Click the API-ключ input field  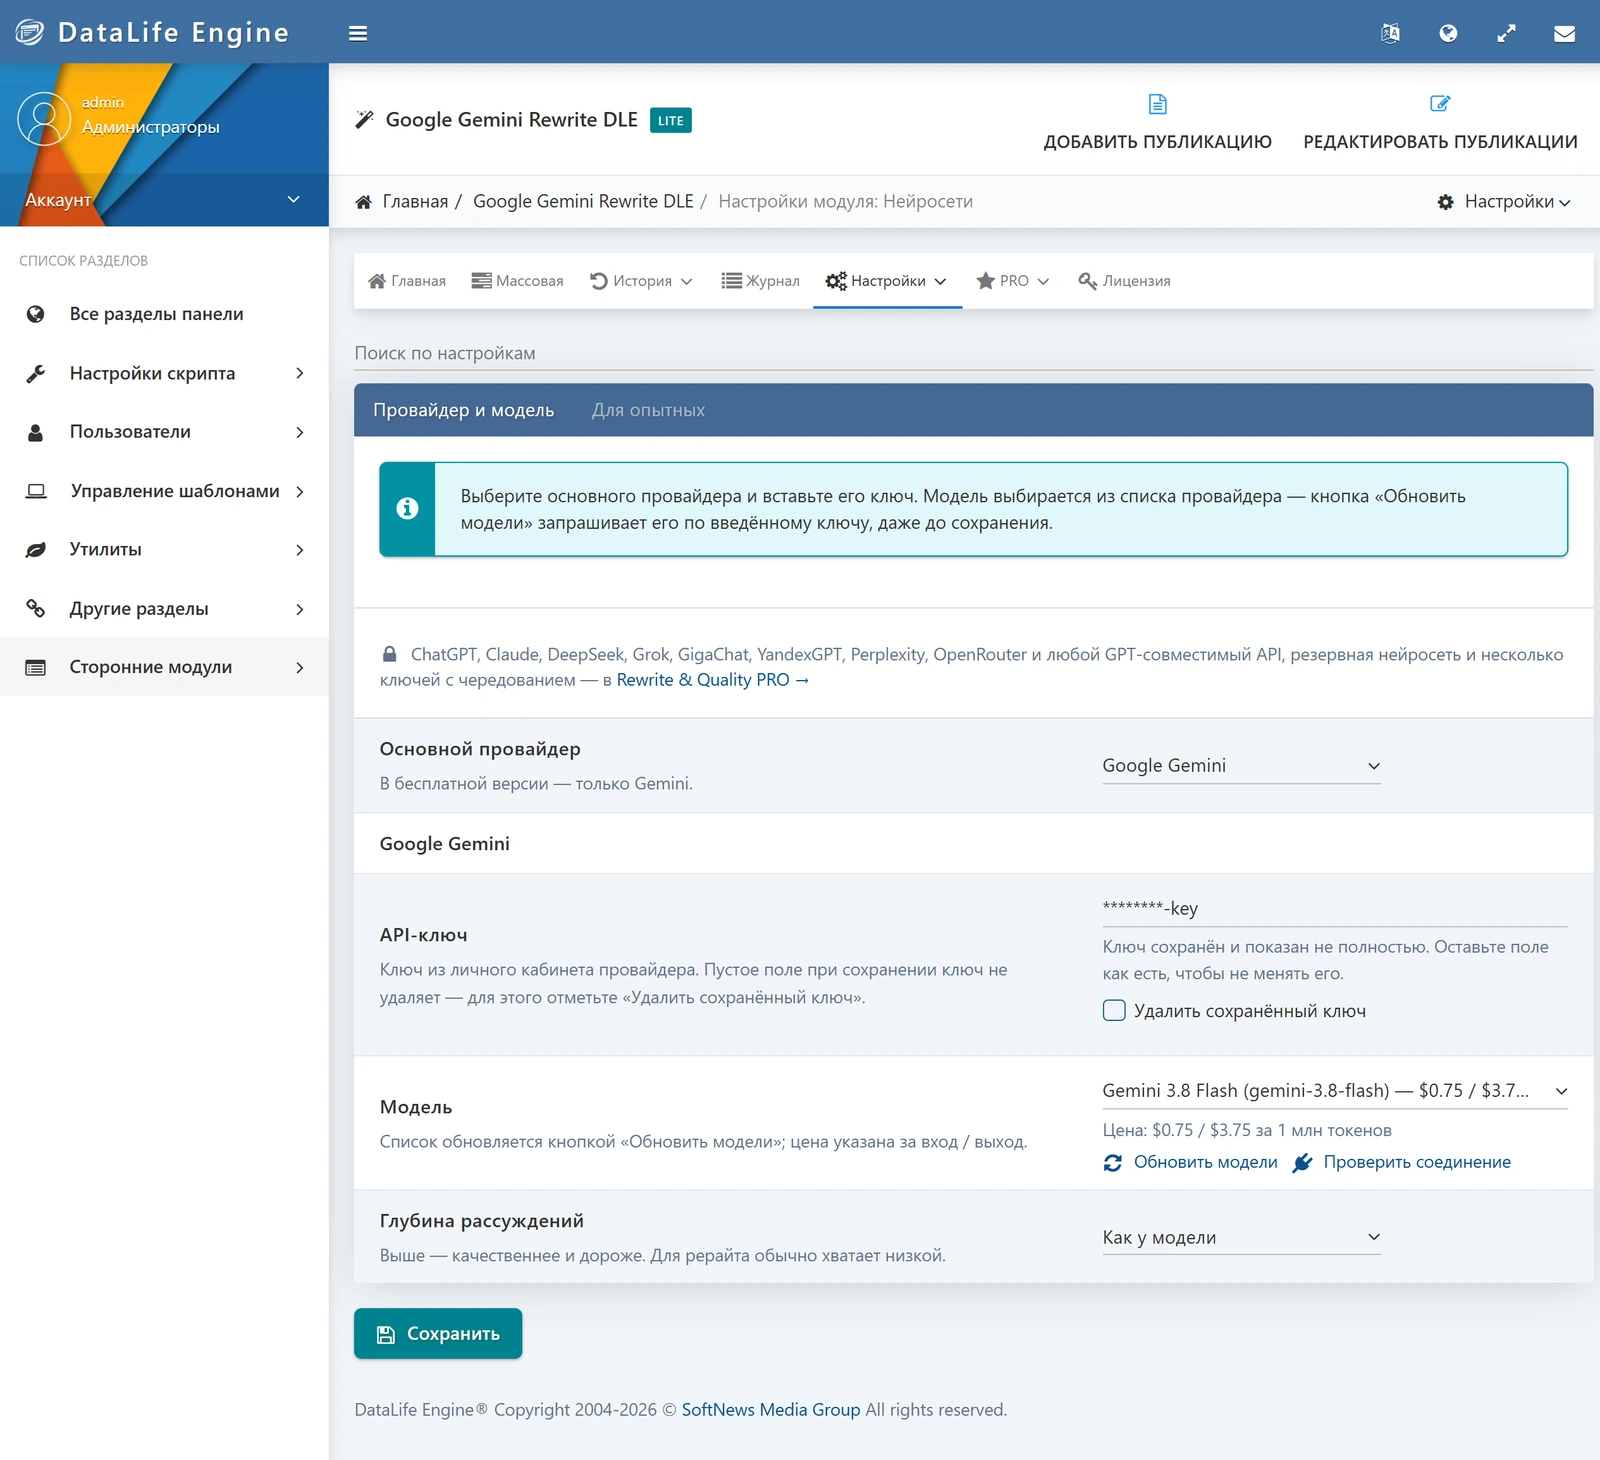click(x=1335, y=908)
